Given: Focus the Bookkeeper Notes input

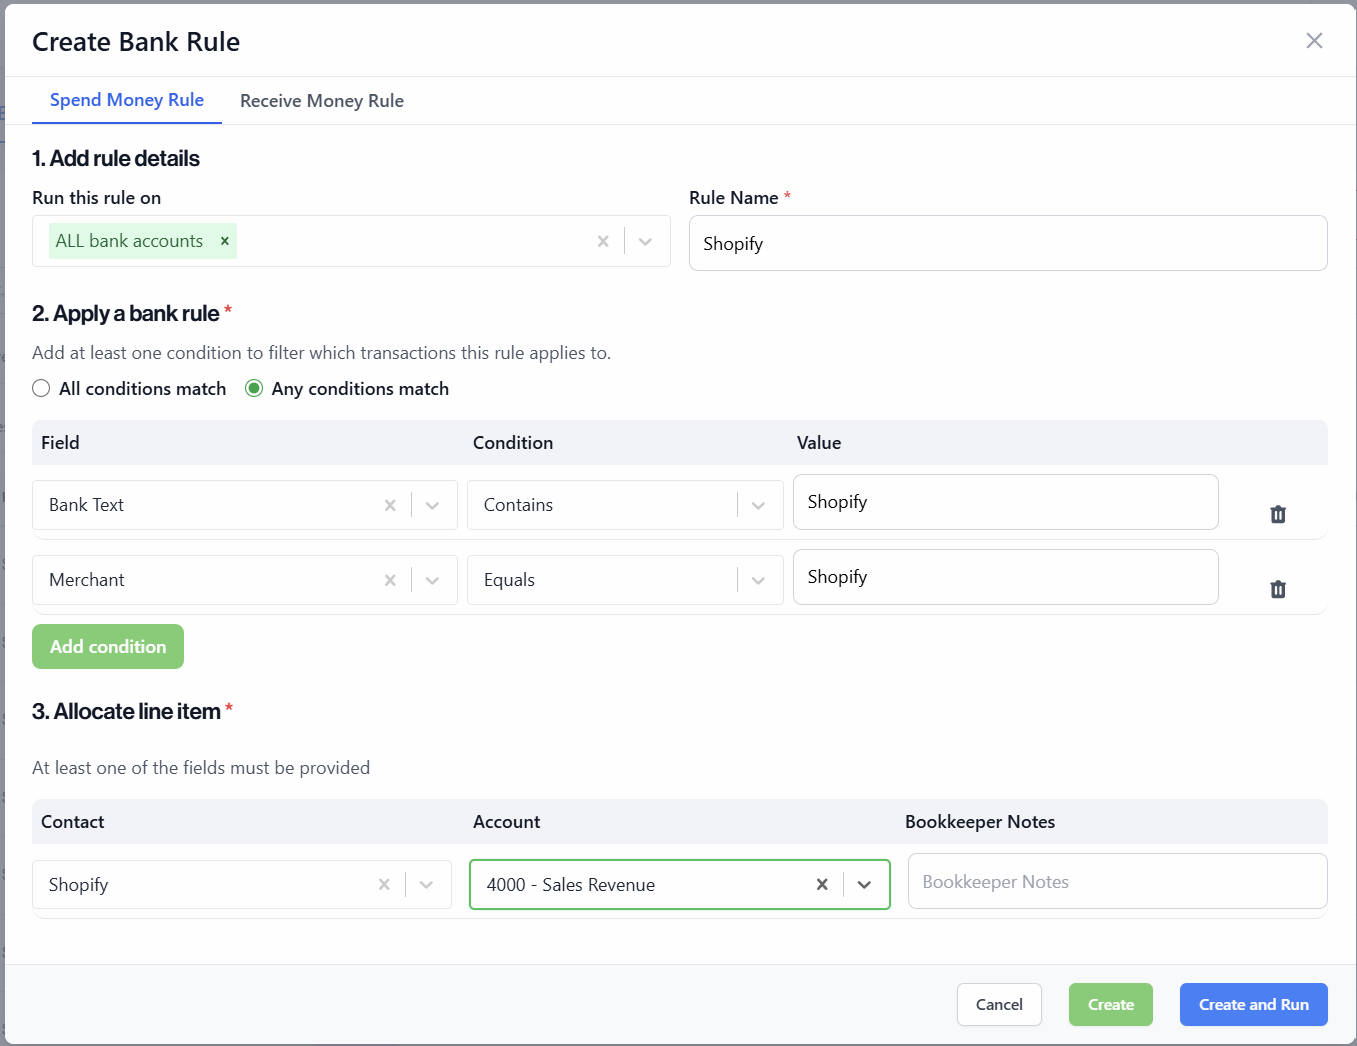Looking at the screenshot, I should (1118, 881).
